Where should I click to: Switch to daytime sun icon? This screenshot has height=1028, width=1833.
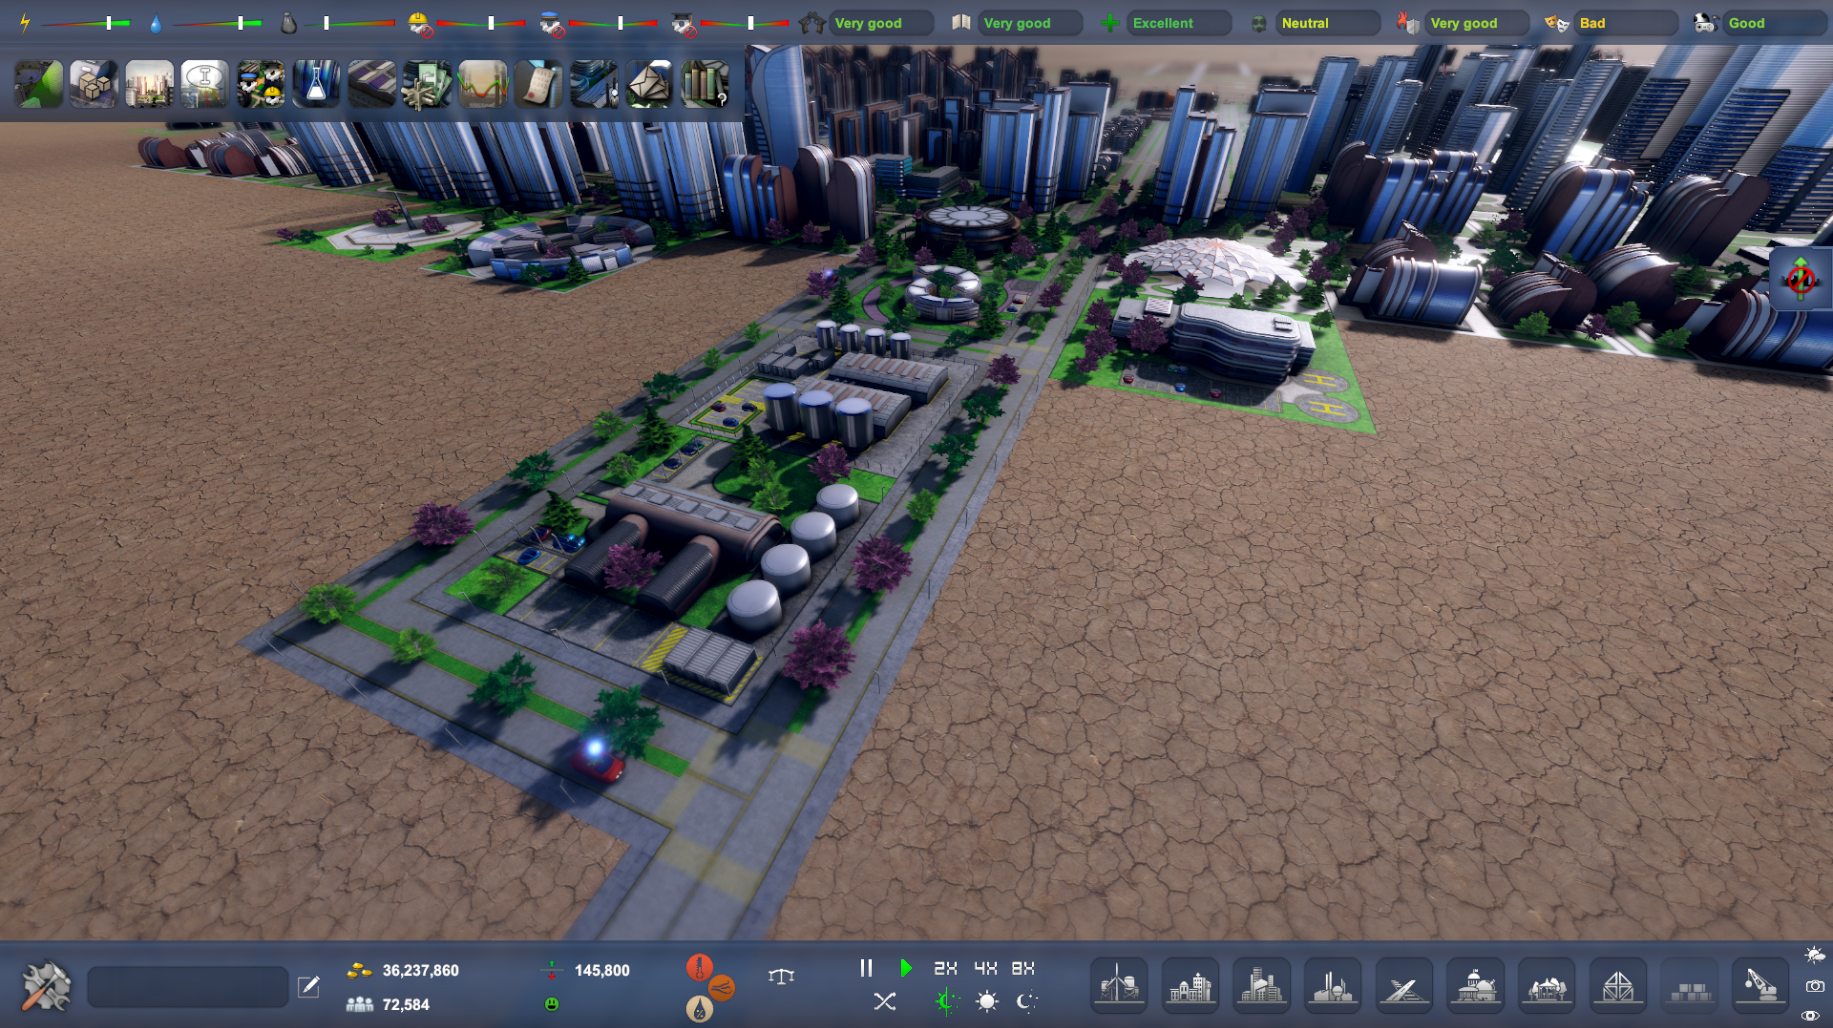point(986,1001)
